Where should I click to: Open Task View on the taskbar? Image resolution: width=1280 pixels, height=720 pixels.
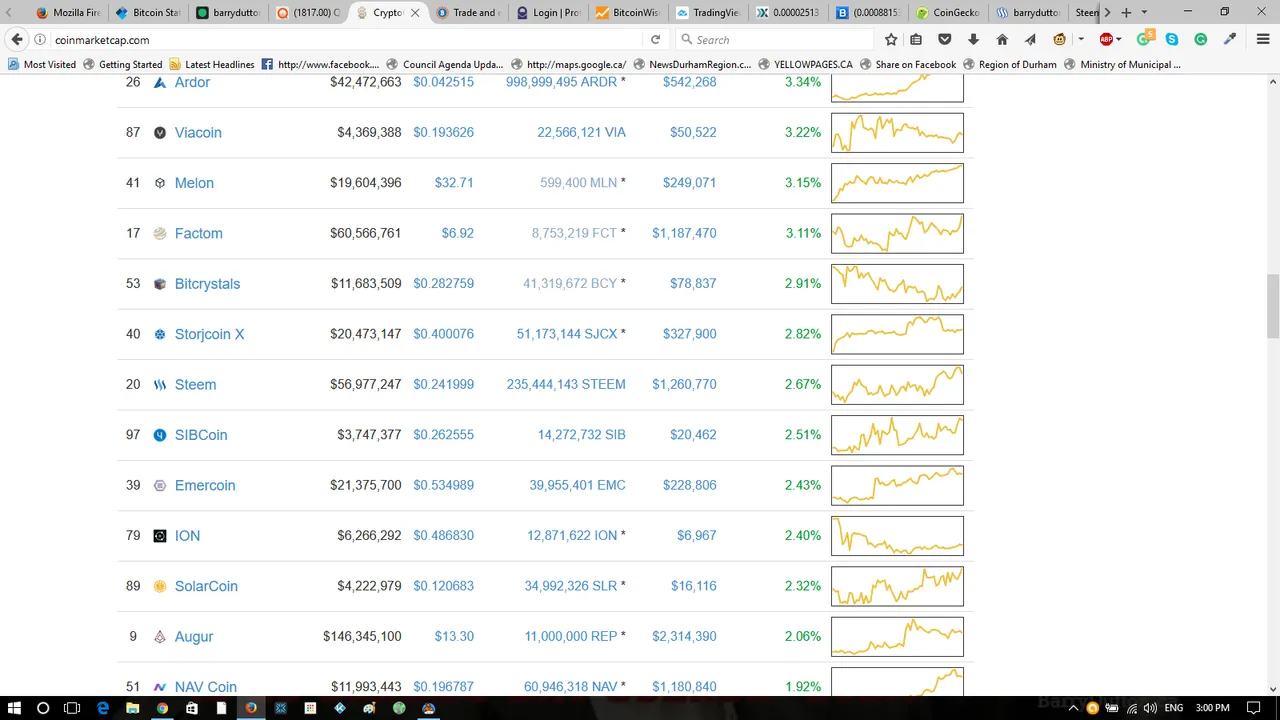pyautogui.click(x=72, y=708)
